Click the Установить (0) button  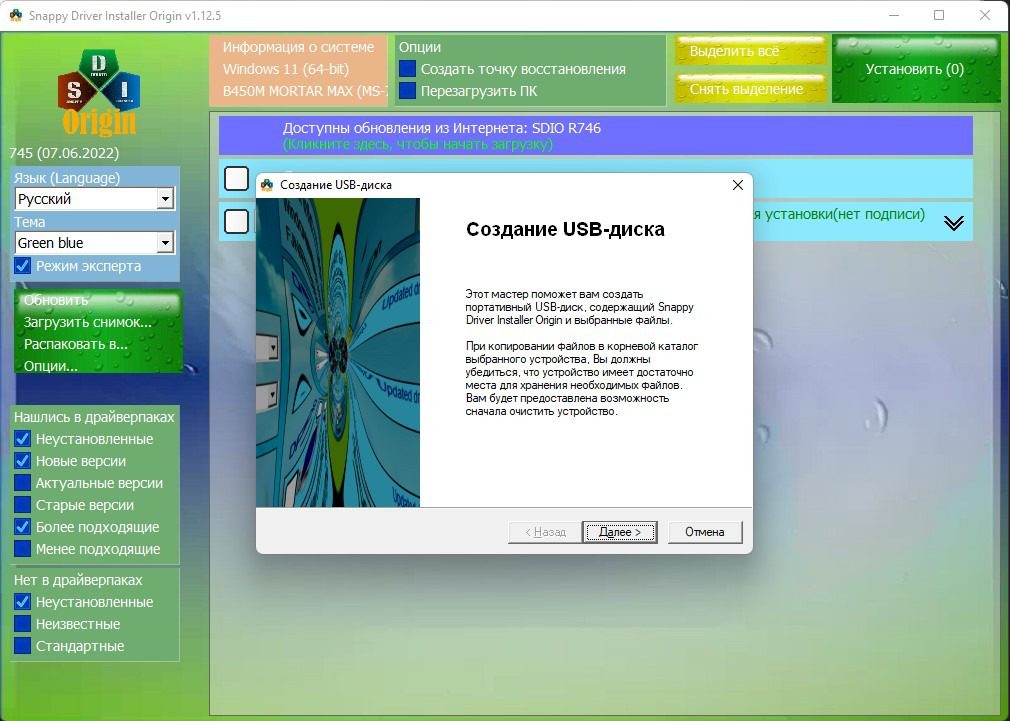(x=914, y=69)
